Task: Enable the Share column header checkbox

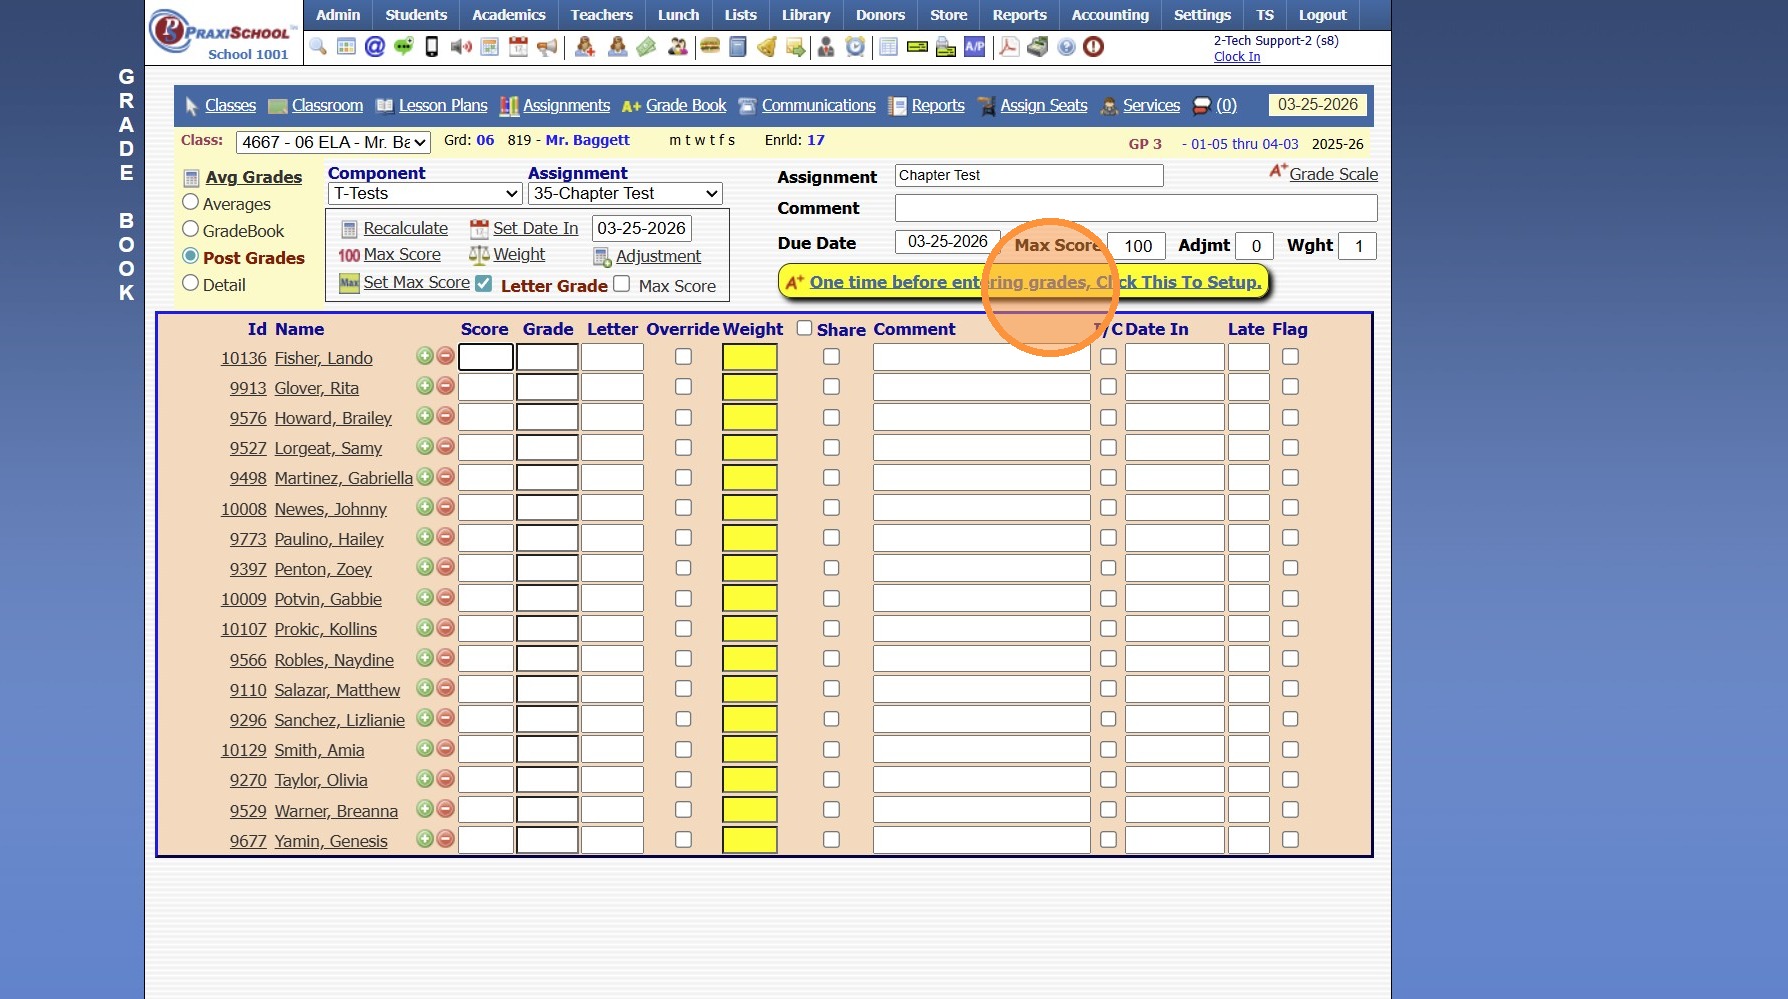Action: (x=804, y=328)
